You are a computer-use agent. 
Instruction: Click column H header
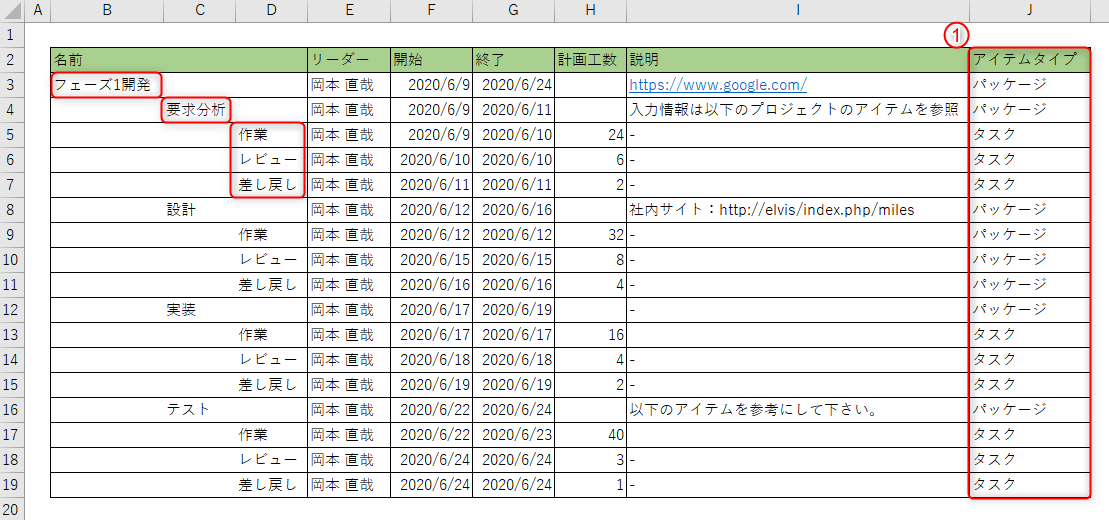590,10
